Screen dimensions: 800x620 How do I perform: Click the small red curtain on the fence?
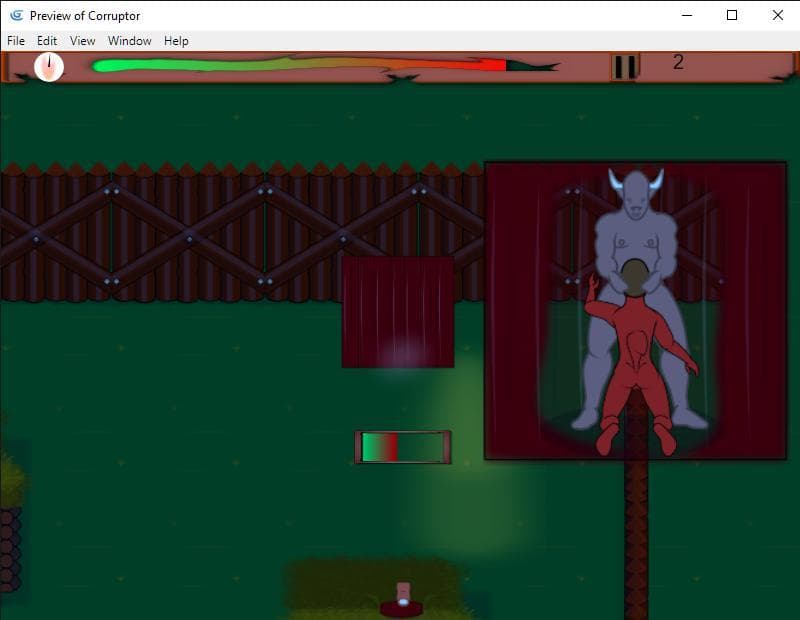(x=398, y=312)
